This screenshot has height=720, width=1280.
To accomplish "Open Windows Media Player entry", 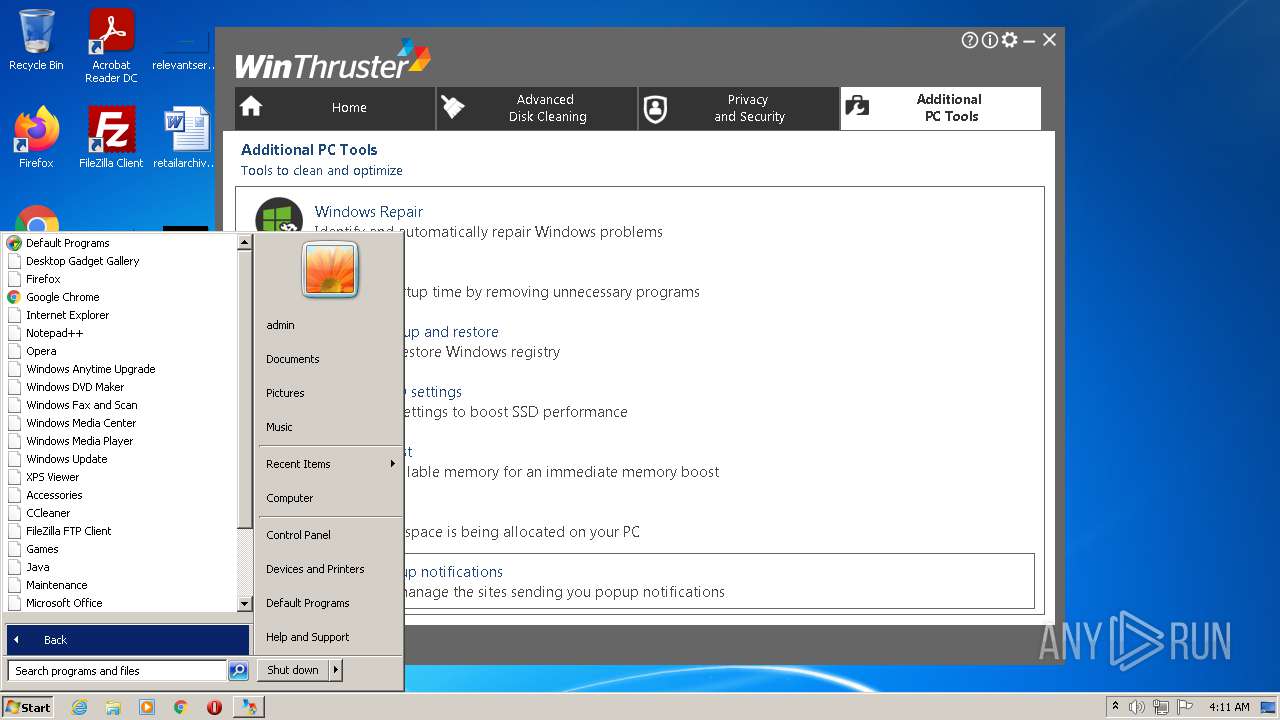I will point(120,441).
